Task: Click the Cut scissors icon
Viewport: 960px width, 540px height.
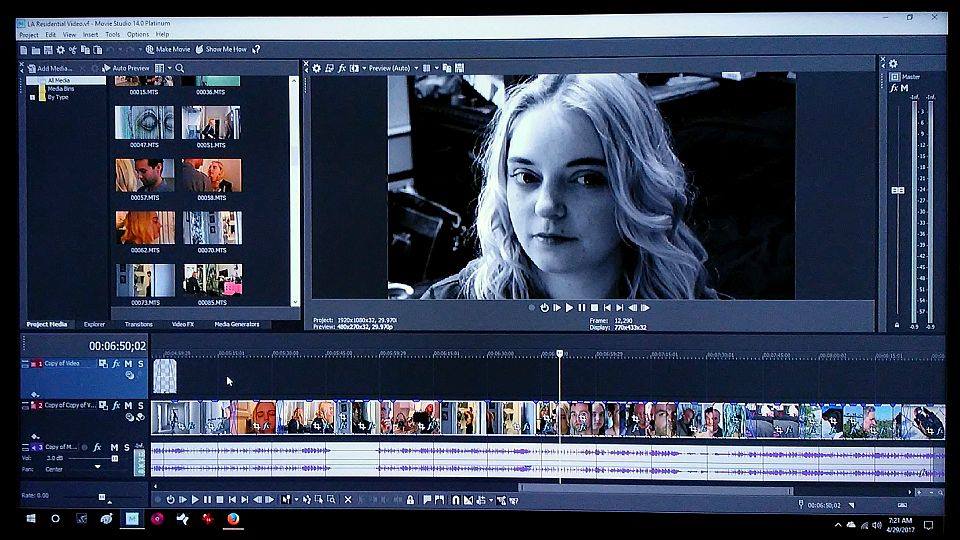Action: click(73, 50)
